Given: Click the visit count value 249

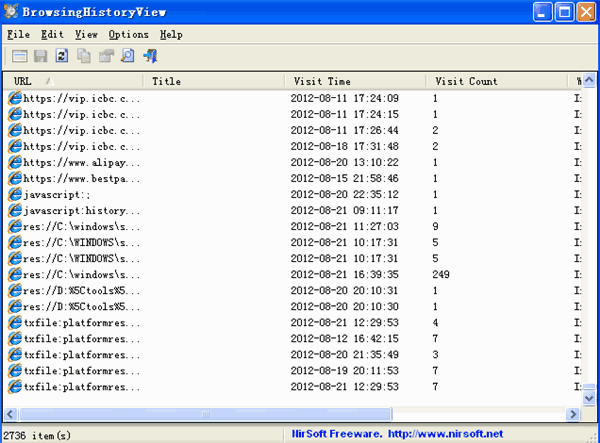Looking at the screenshot, I should [441, 275].
